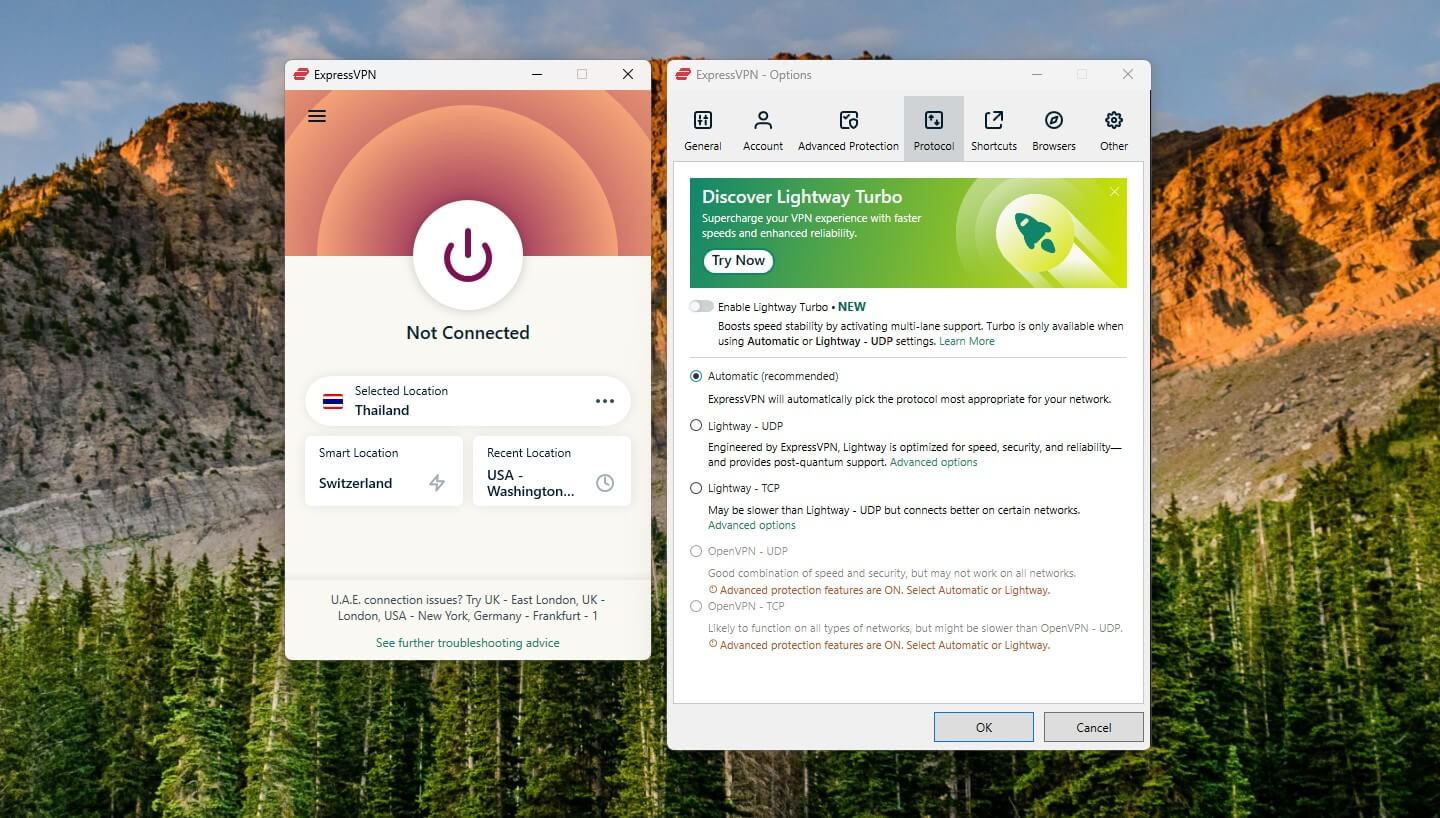The width and height of the screenshot is (1440, 818).
Task: Click ExpressVPN logo in Options title bar
Action: pos(683,74)
